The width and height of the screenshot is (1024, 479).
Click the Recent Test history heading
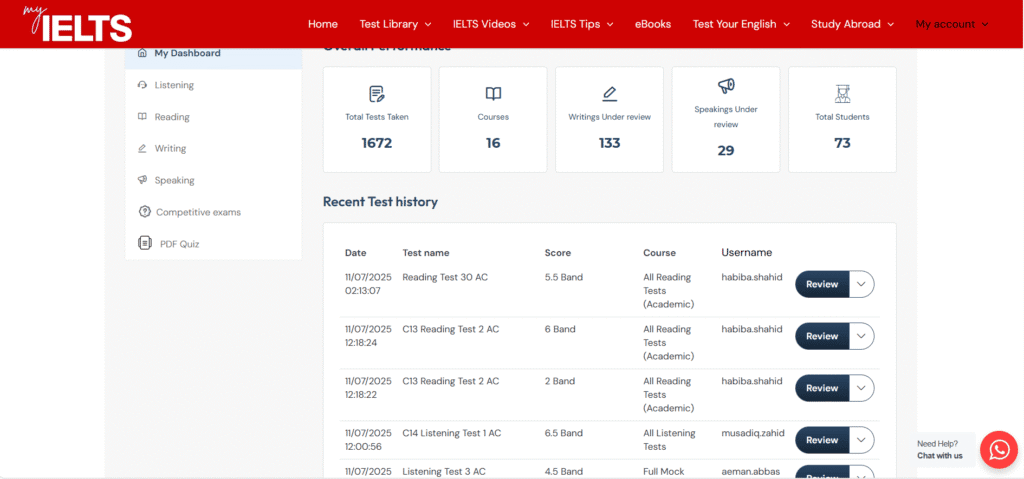[x=380, y=201]
